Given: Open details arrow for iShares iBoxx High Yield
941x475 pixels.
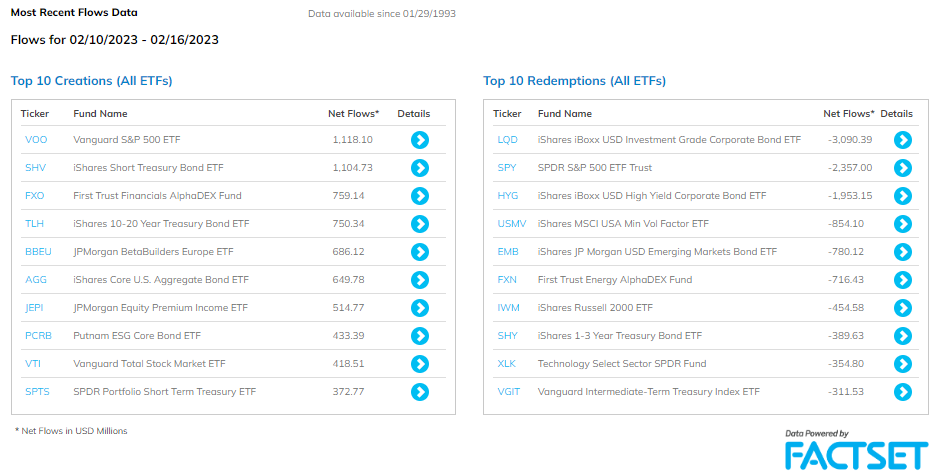Looking at the screenshot, I should (x=903, y=196).
